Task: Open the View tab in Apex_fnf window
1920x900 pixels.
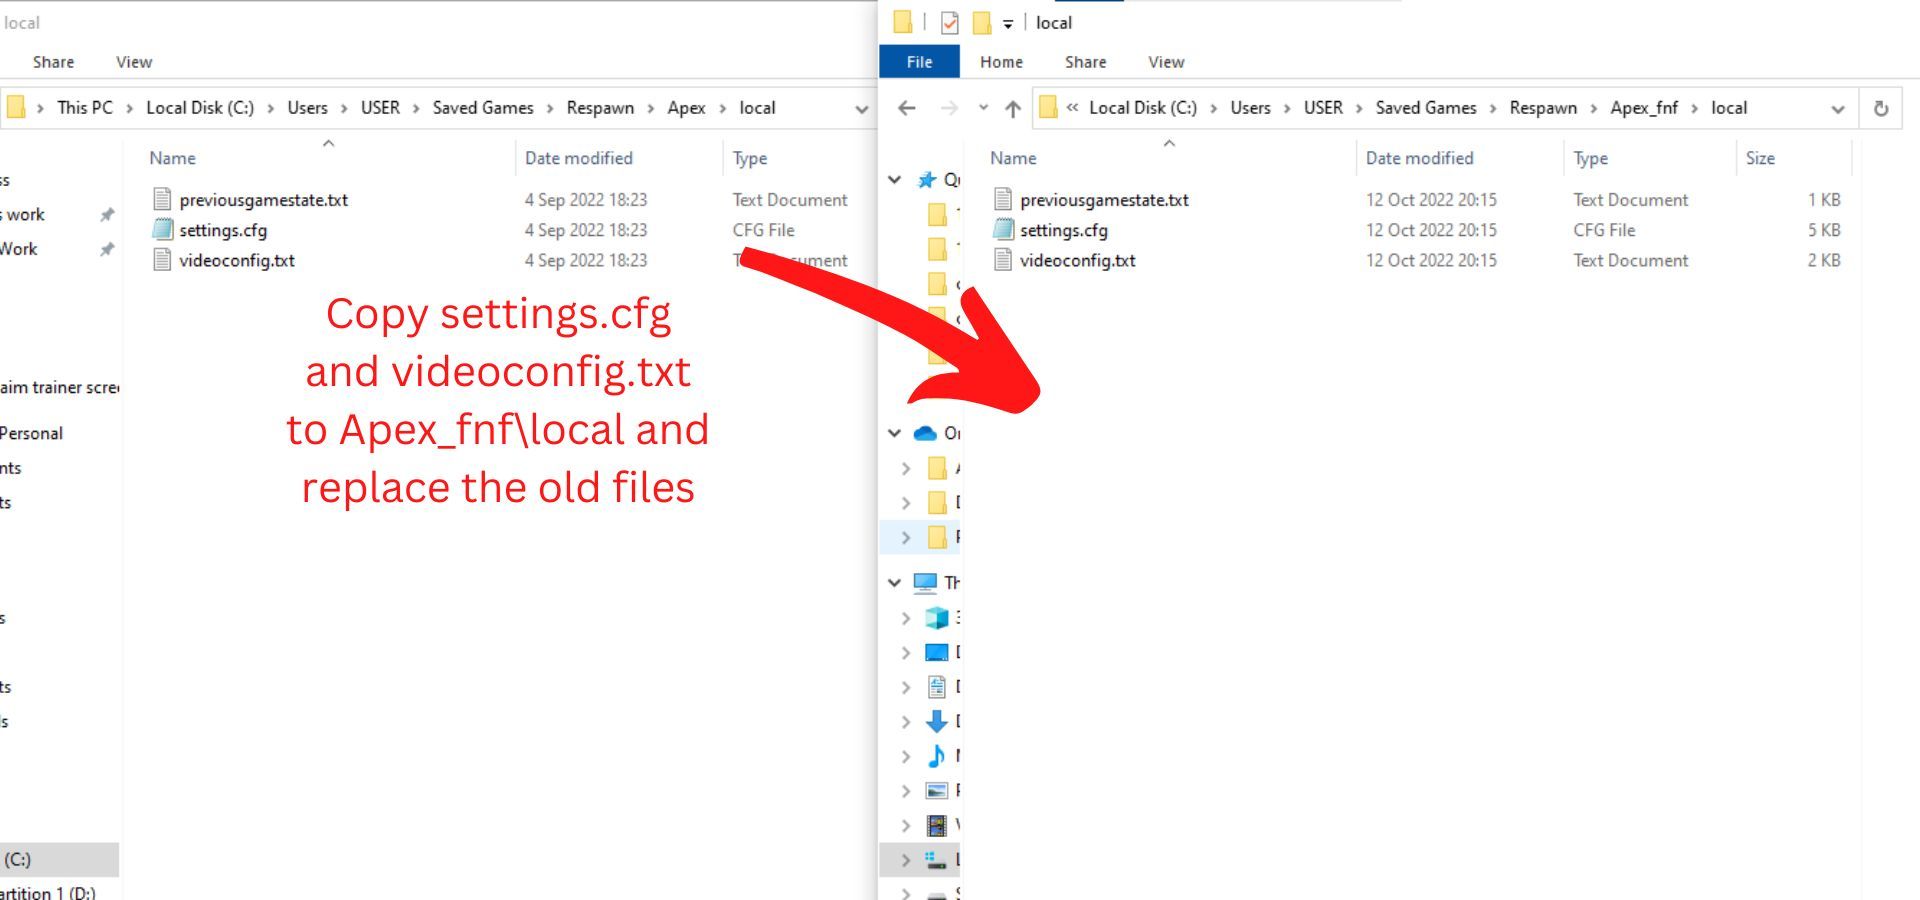Action: (1166, 62)
